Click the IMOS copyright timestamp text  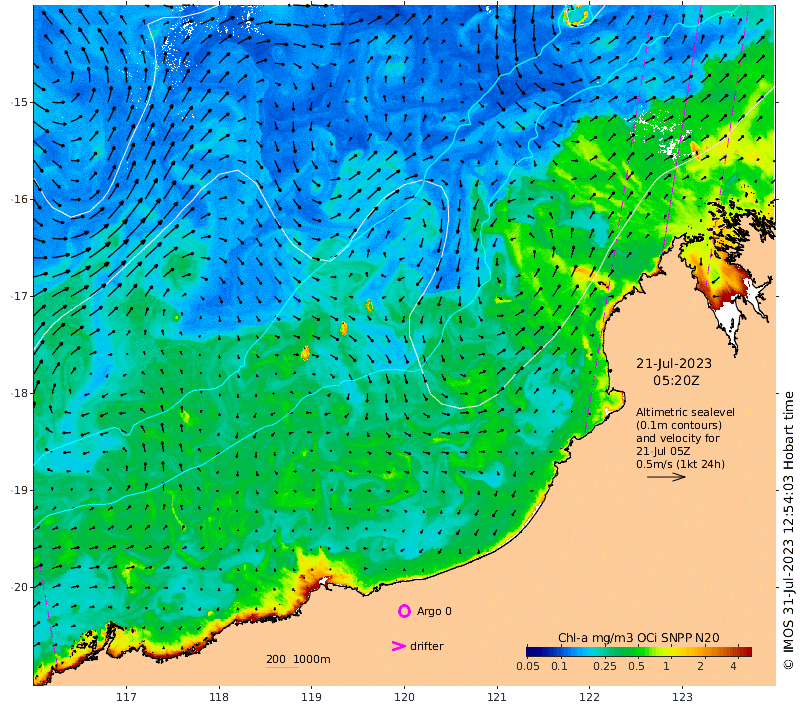(788, 530)
